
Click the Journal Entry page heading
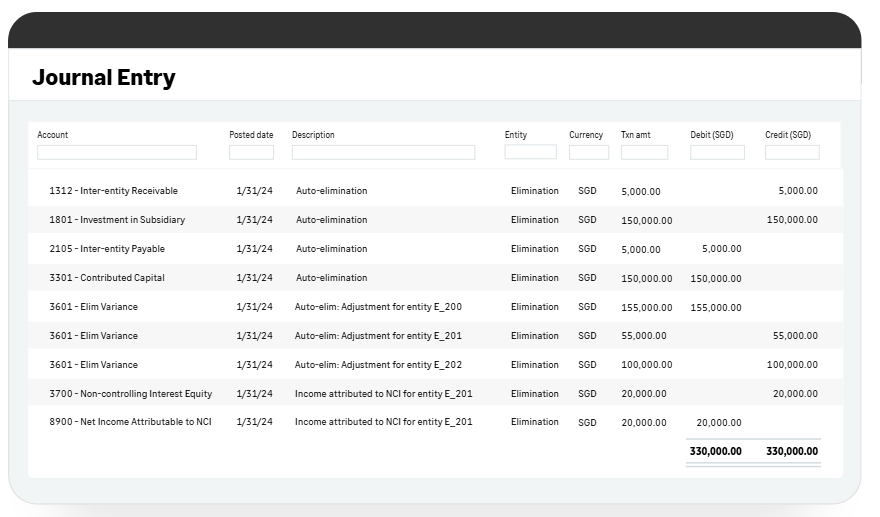pyautogui.click(x=104, y=77)
